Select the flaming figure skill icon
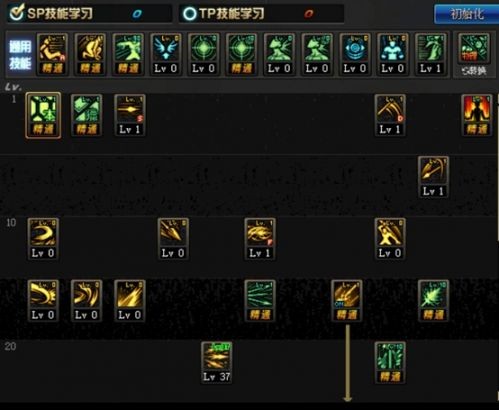499x410 pixels. 477,115
